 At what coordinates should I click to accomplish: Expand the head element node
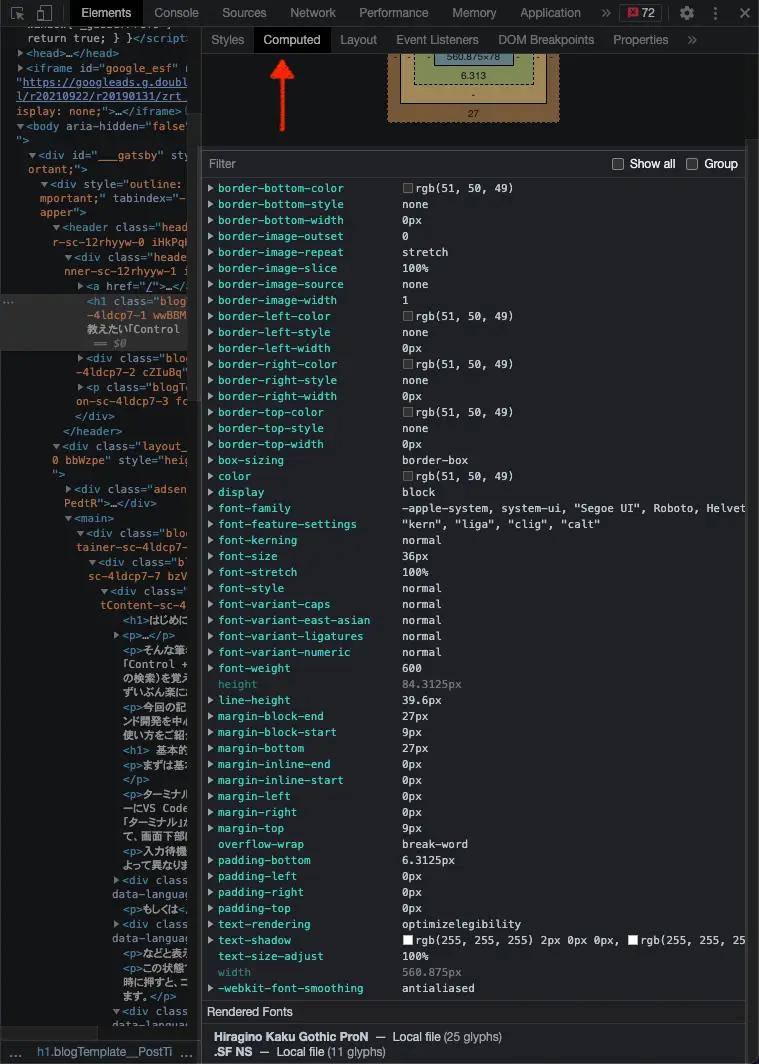pyautogui.click(x=22, y=53)
